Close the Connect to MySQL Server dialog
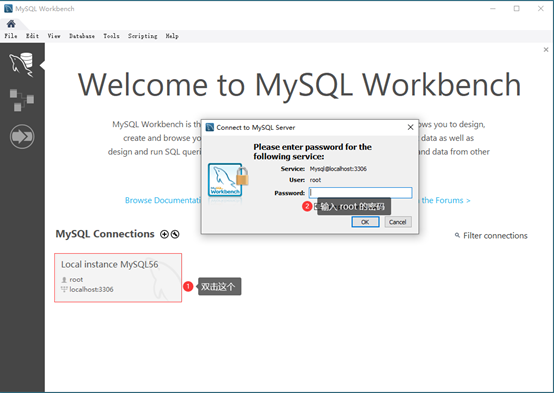554x393 pixels. [x=410, y=127]
